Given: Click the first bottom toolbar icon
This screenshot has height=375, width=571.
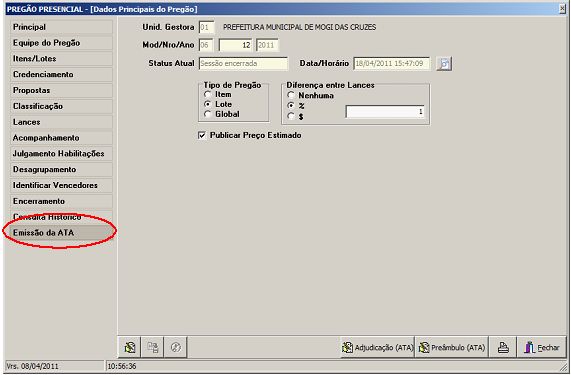Looking at the screenshot, I should point(130,347).
